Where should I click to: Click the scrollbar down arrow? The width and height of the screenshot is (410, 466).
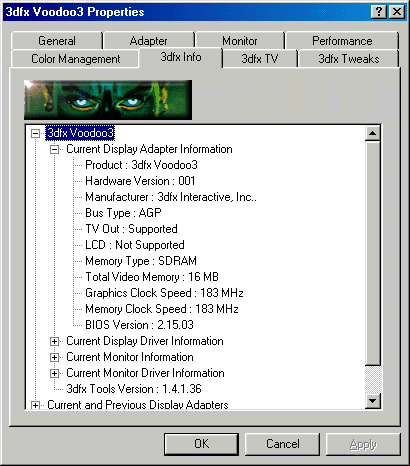373,401
